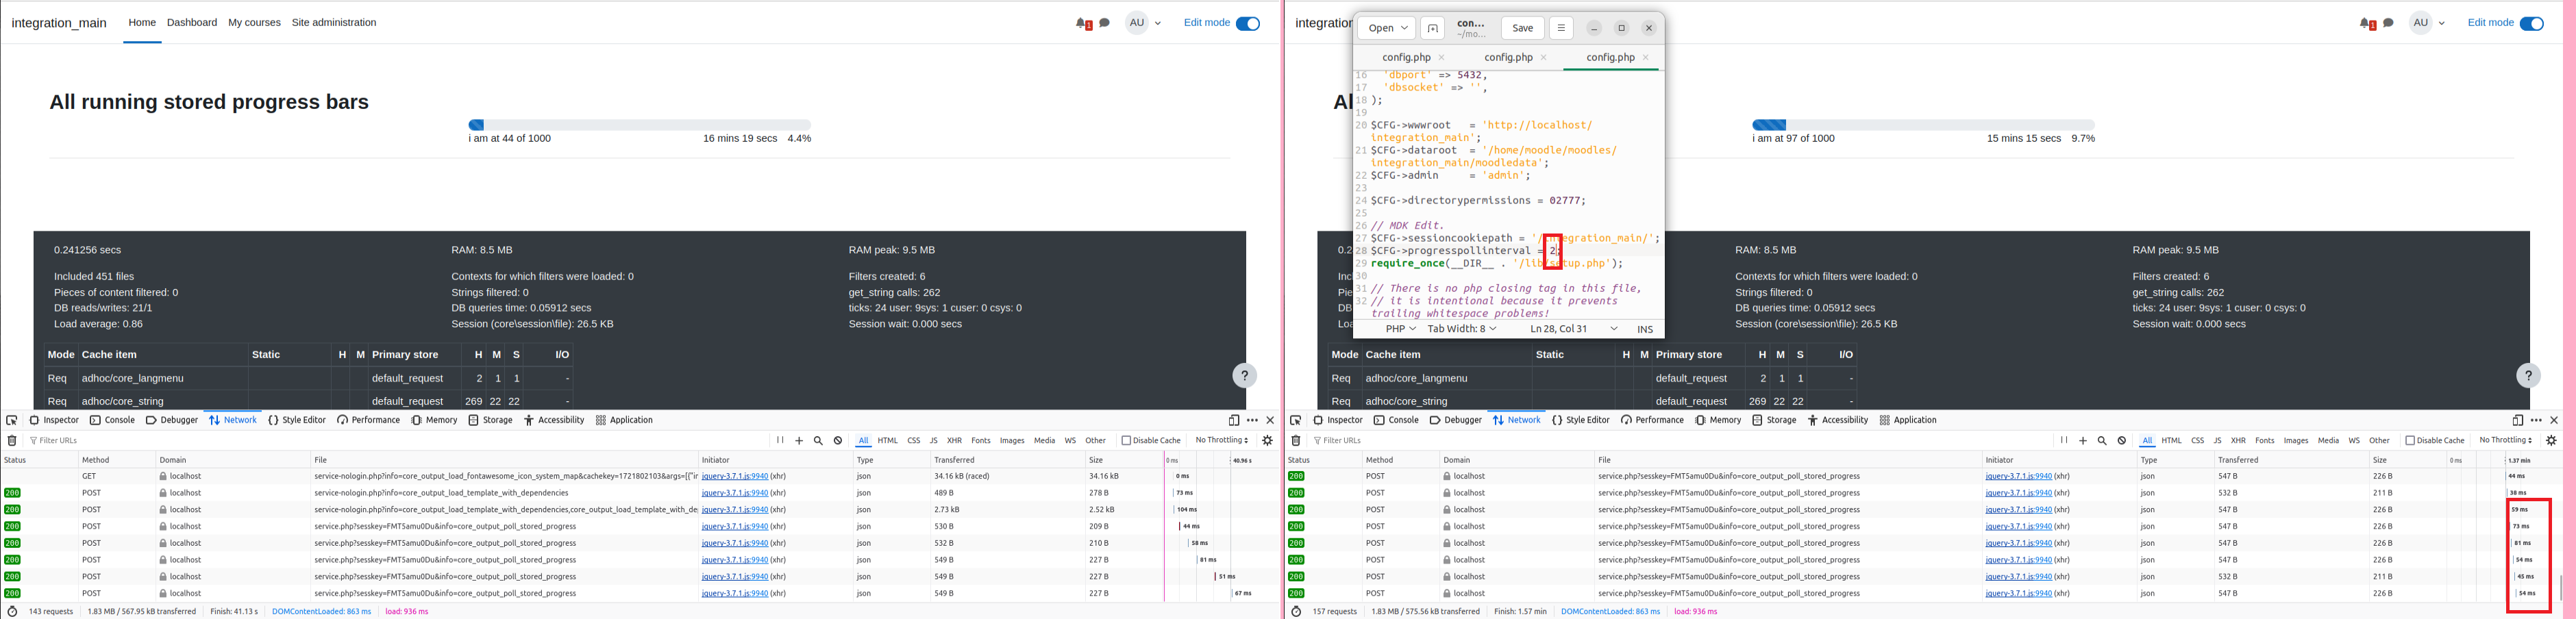Filter by JS in the right devtools
Screen dimensions: 2576x619
point(2217,441)
